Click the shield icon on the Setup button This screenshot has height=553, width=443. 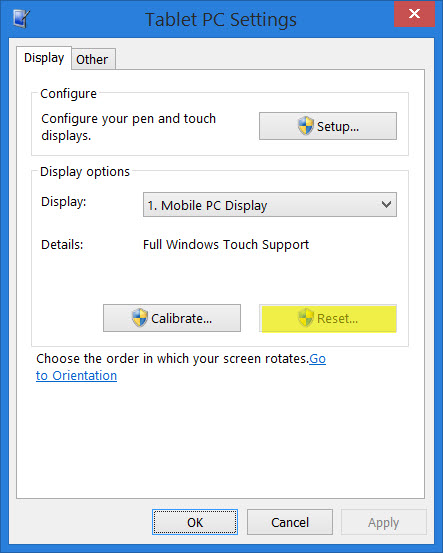coord(305,126)
